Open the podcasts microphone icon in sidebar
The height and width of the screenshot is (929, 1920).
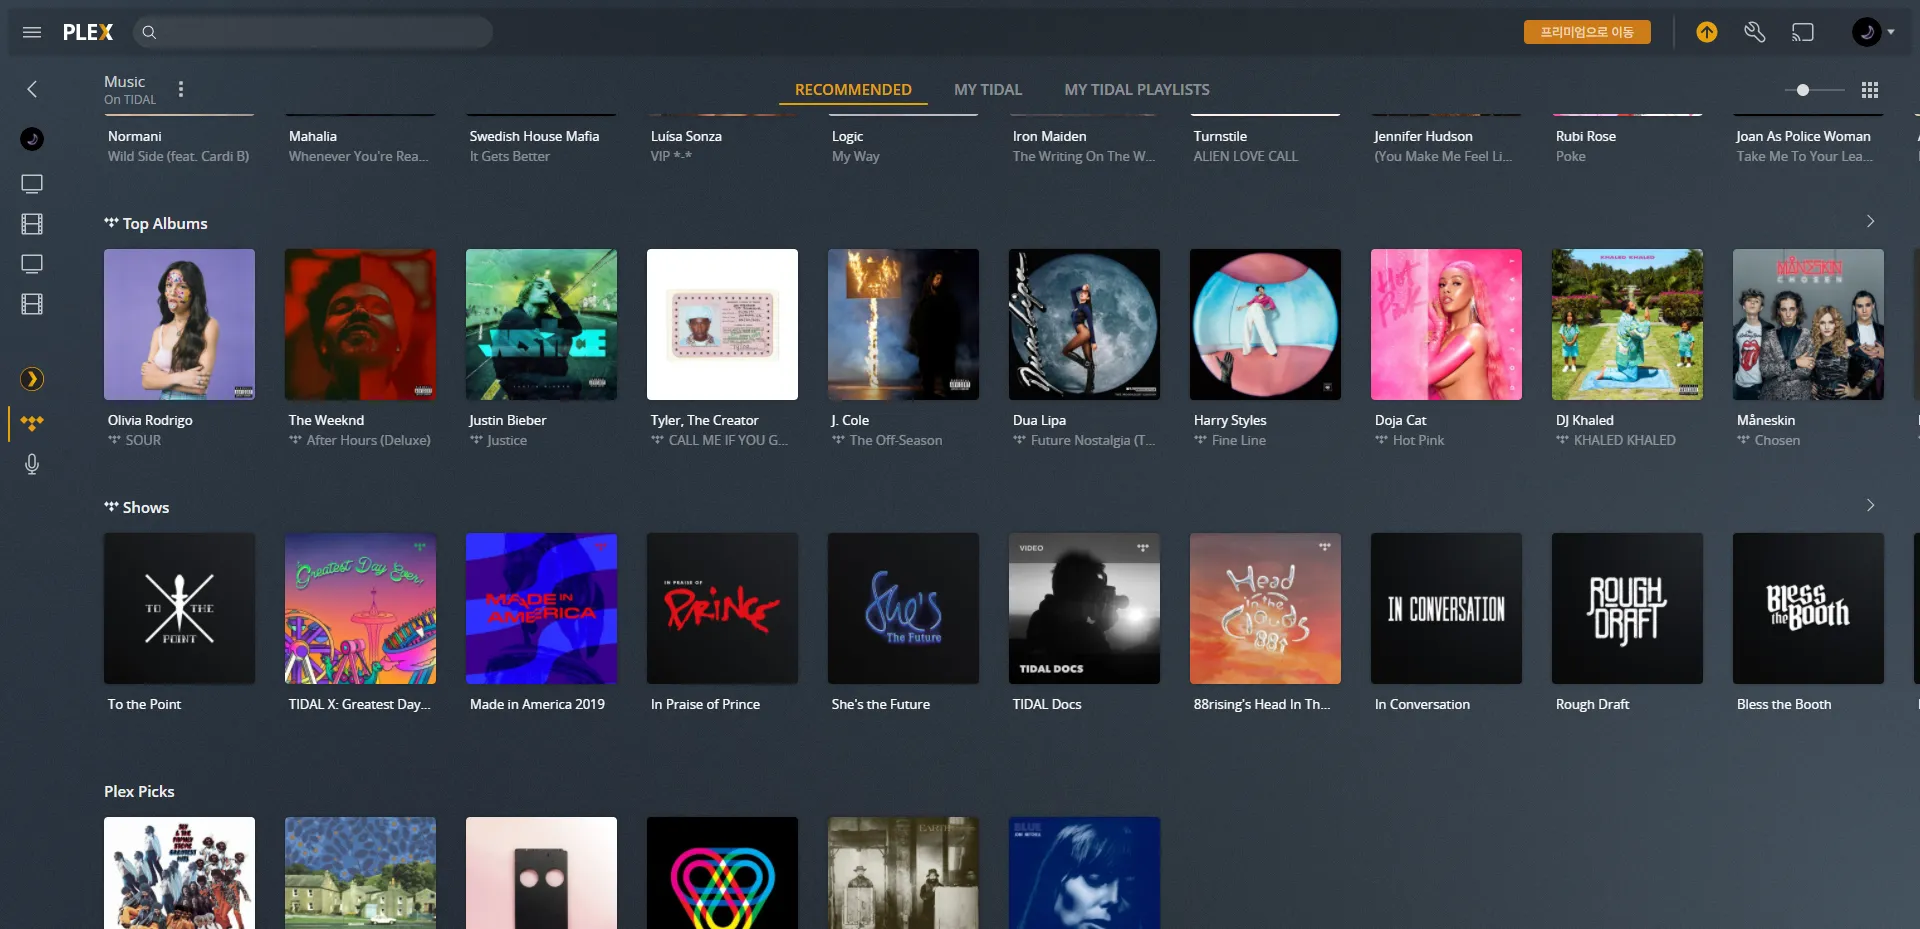point(32,464)
